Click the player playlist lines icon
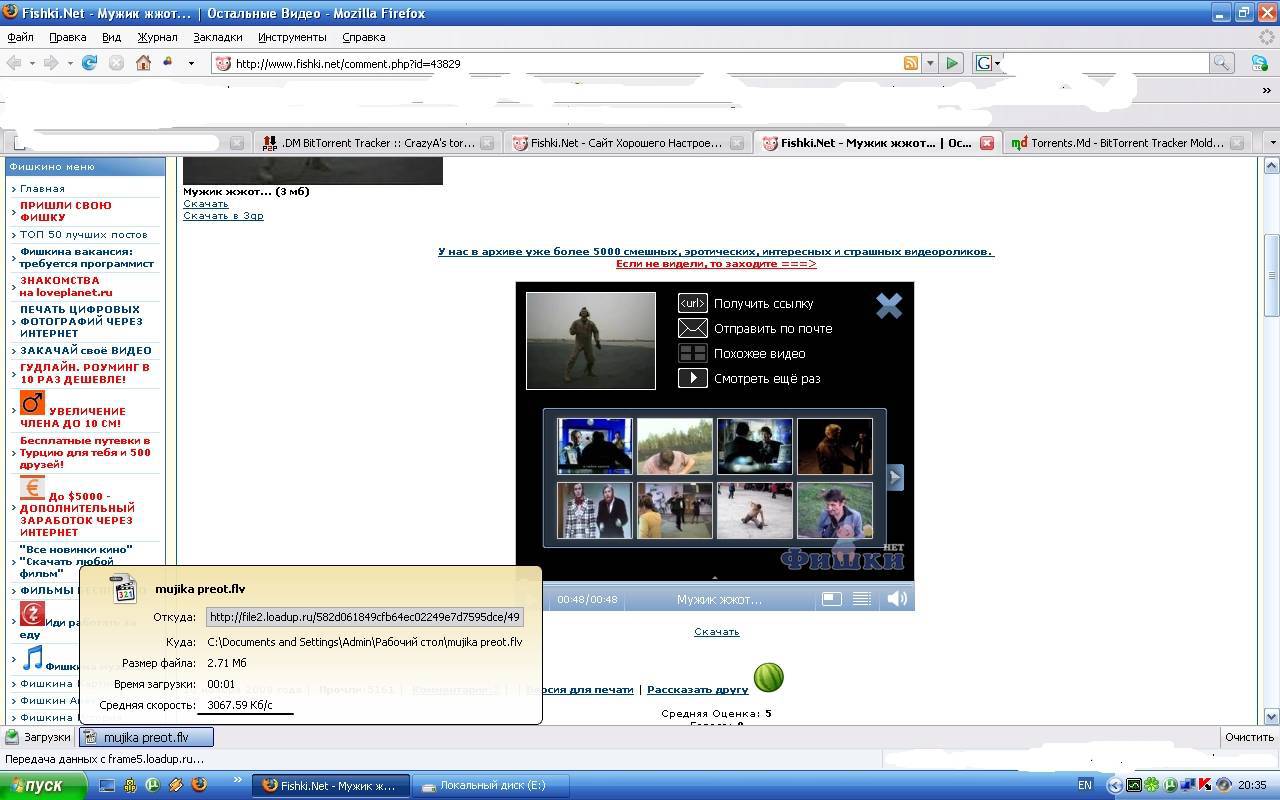 862,598
